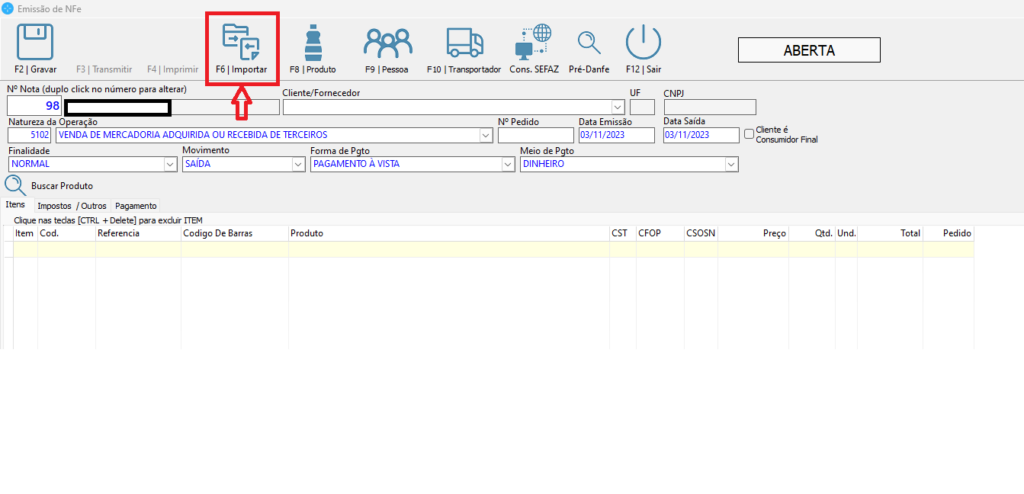
Task: Expand the Forma de Pgto dropdown
Action: 508,164
